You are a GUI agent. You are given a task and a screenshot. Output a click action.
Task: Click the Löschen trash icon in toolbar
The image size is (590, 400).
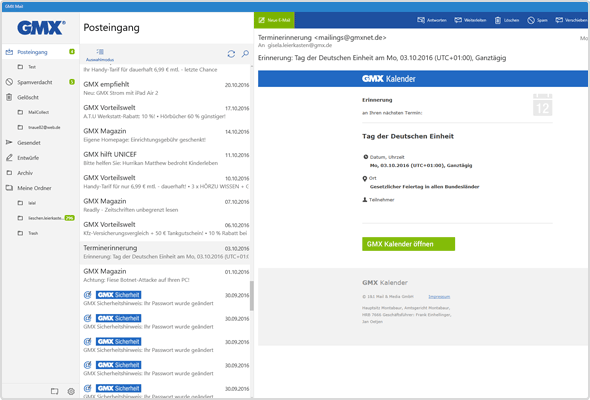coord(497,20)
